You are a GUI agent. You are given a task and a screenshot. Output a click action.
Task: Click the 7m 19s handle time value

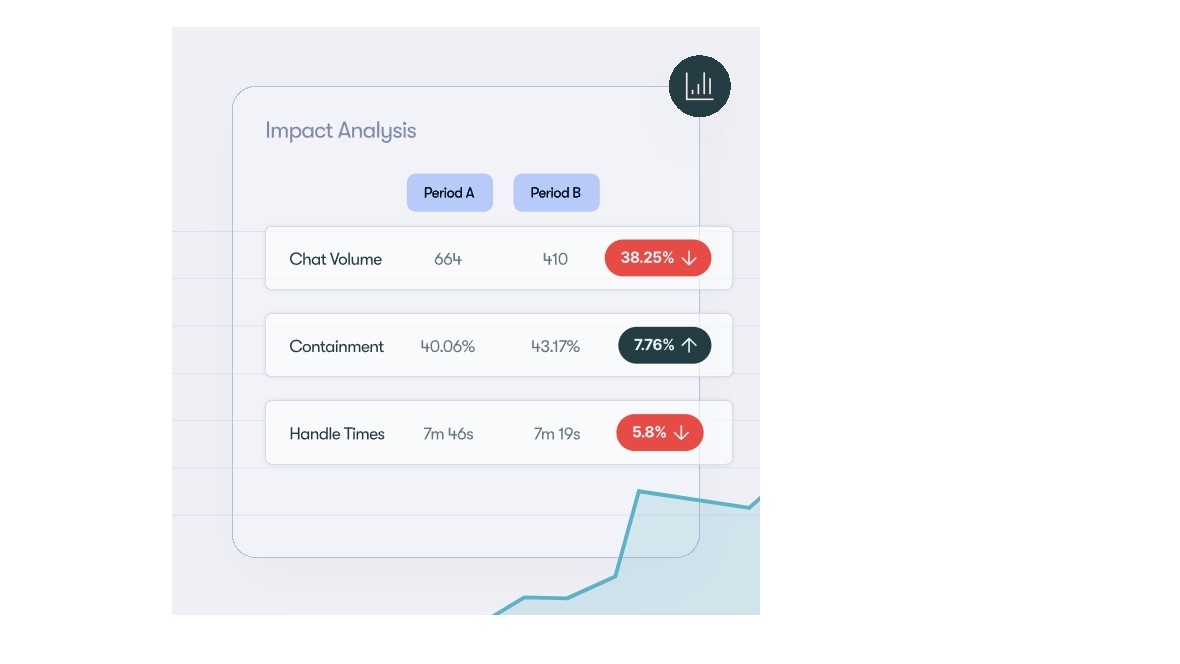tap(556, 434)
